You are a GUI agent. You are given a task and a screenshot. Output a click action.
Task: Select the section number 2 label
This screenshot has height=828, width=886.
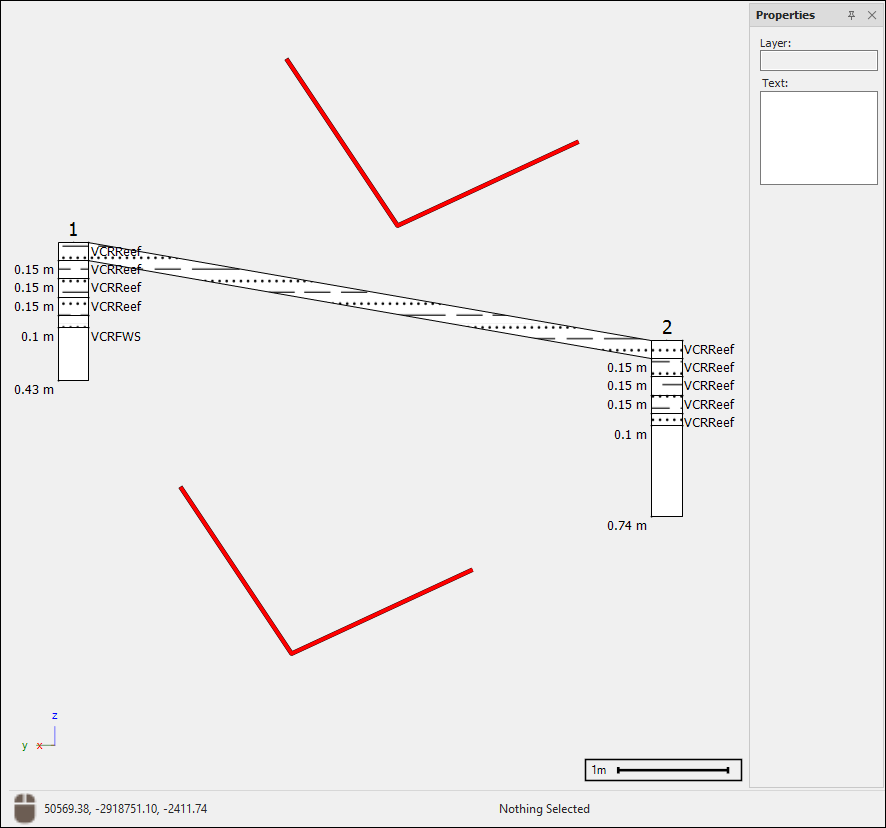[667, 328]
